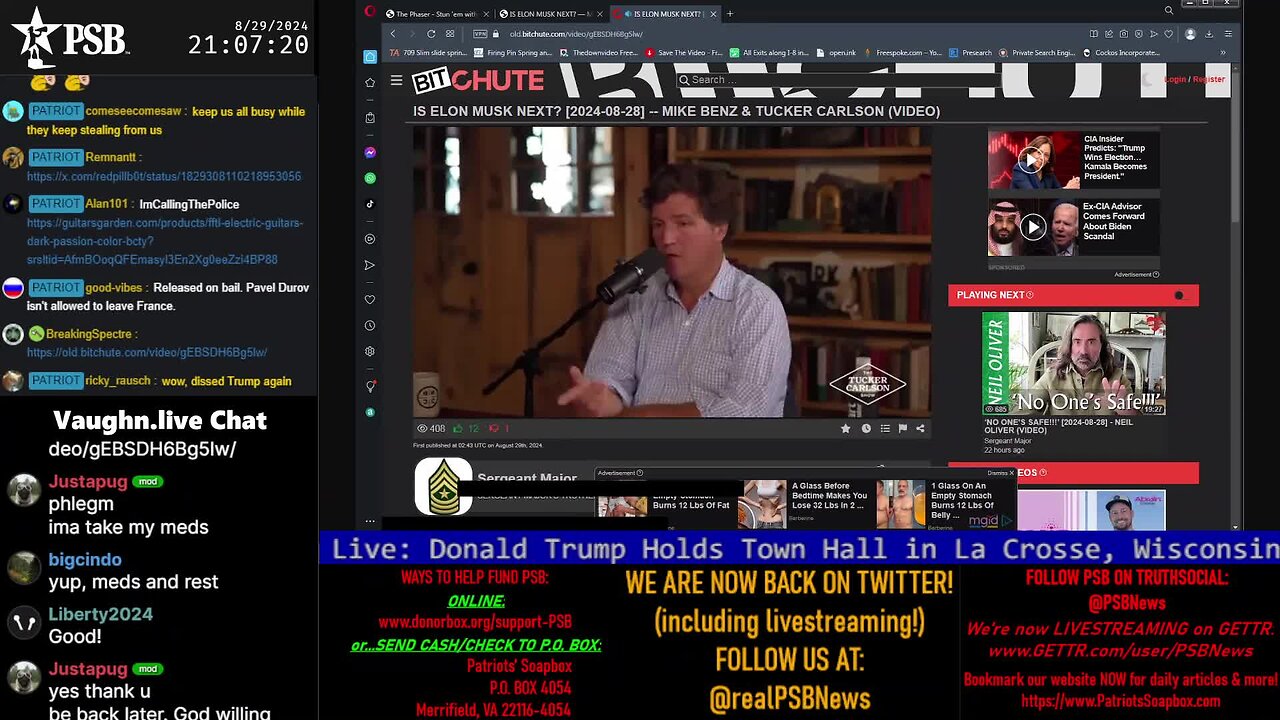Open the sidebar heart bookmarks icon
This screenshot has width=1280, height=720.
point(370,300)
